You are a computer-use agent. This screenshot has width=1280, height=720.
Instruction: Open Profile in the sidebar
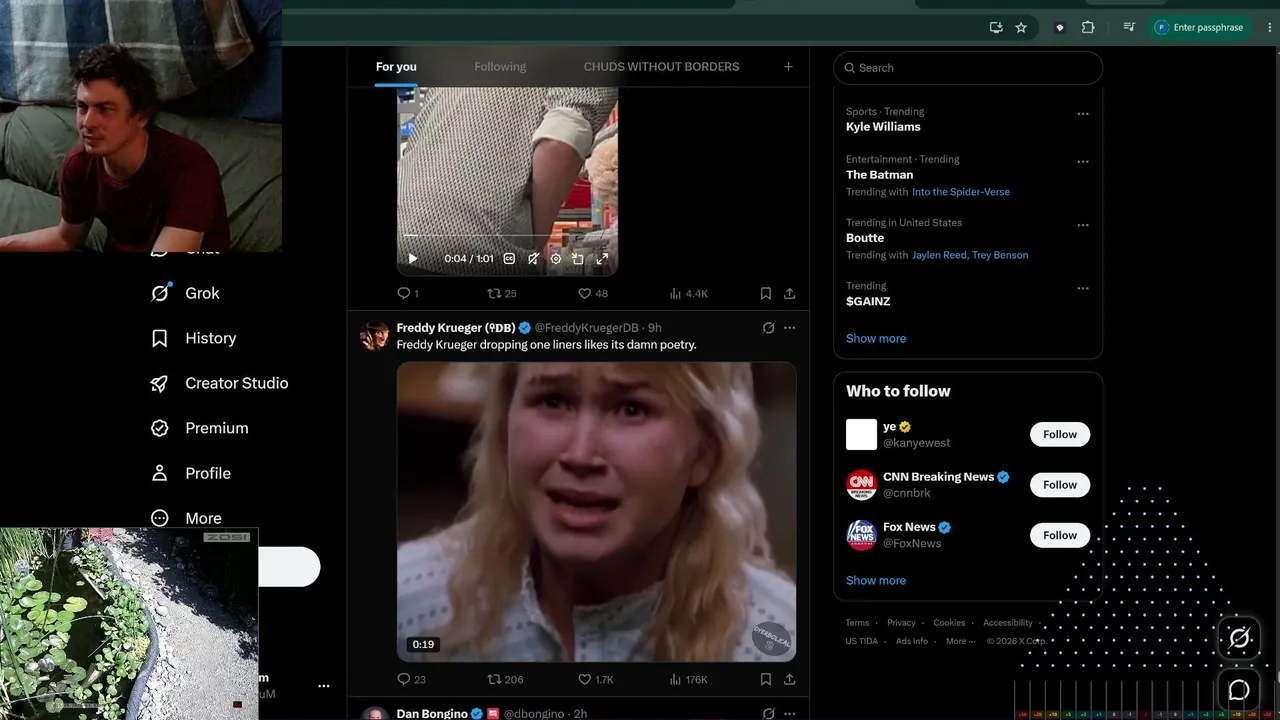(x=190, y=473)
